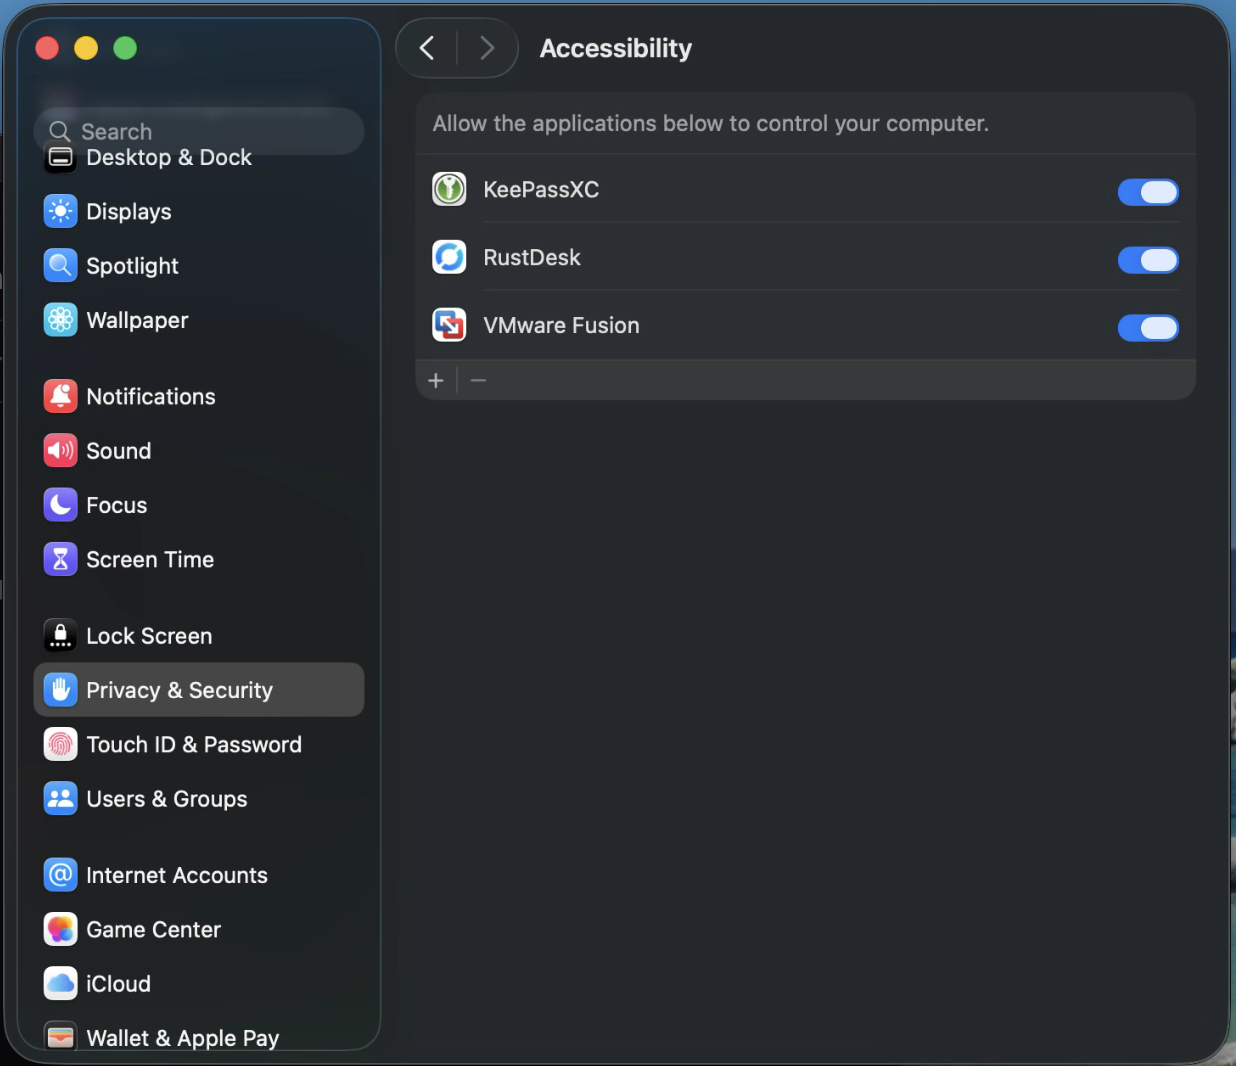The width and height of the screenshot is (1236, 1066).
Task: Click the Notifications bell icon
Action: coord(61,396)
